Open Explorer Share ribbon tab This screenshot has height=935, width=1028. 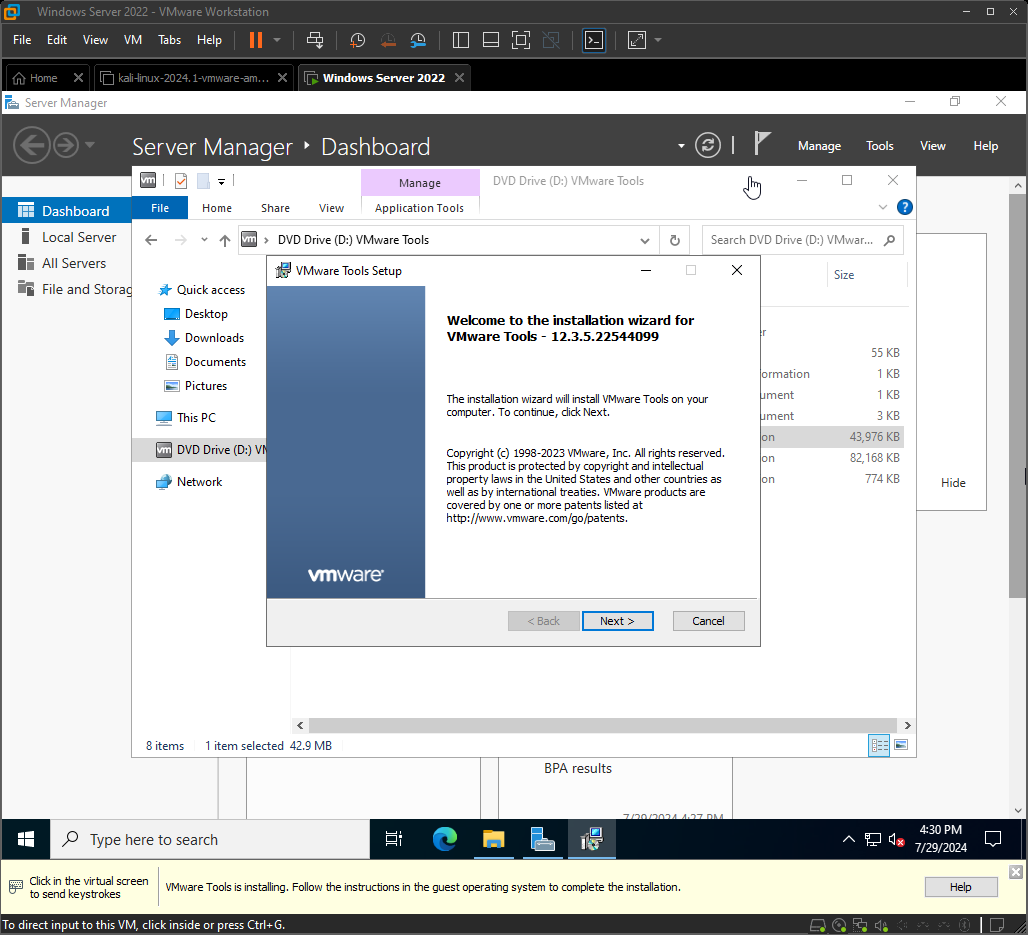tap(275, 208)
